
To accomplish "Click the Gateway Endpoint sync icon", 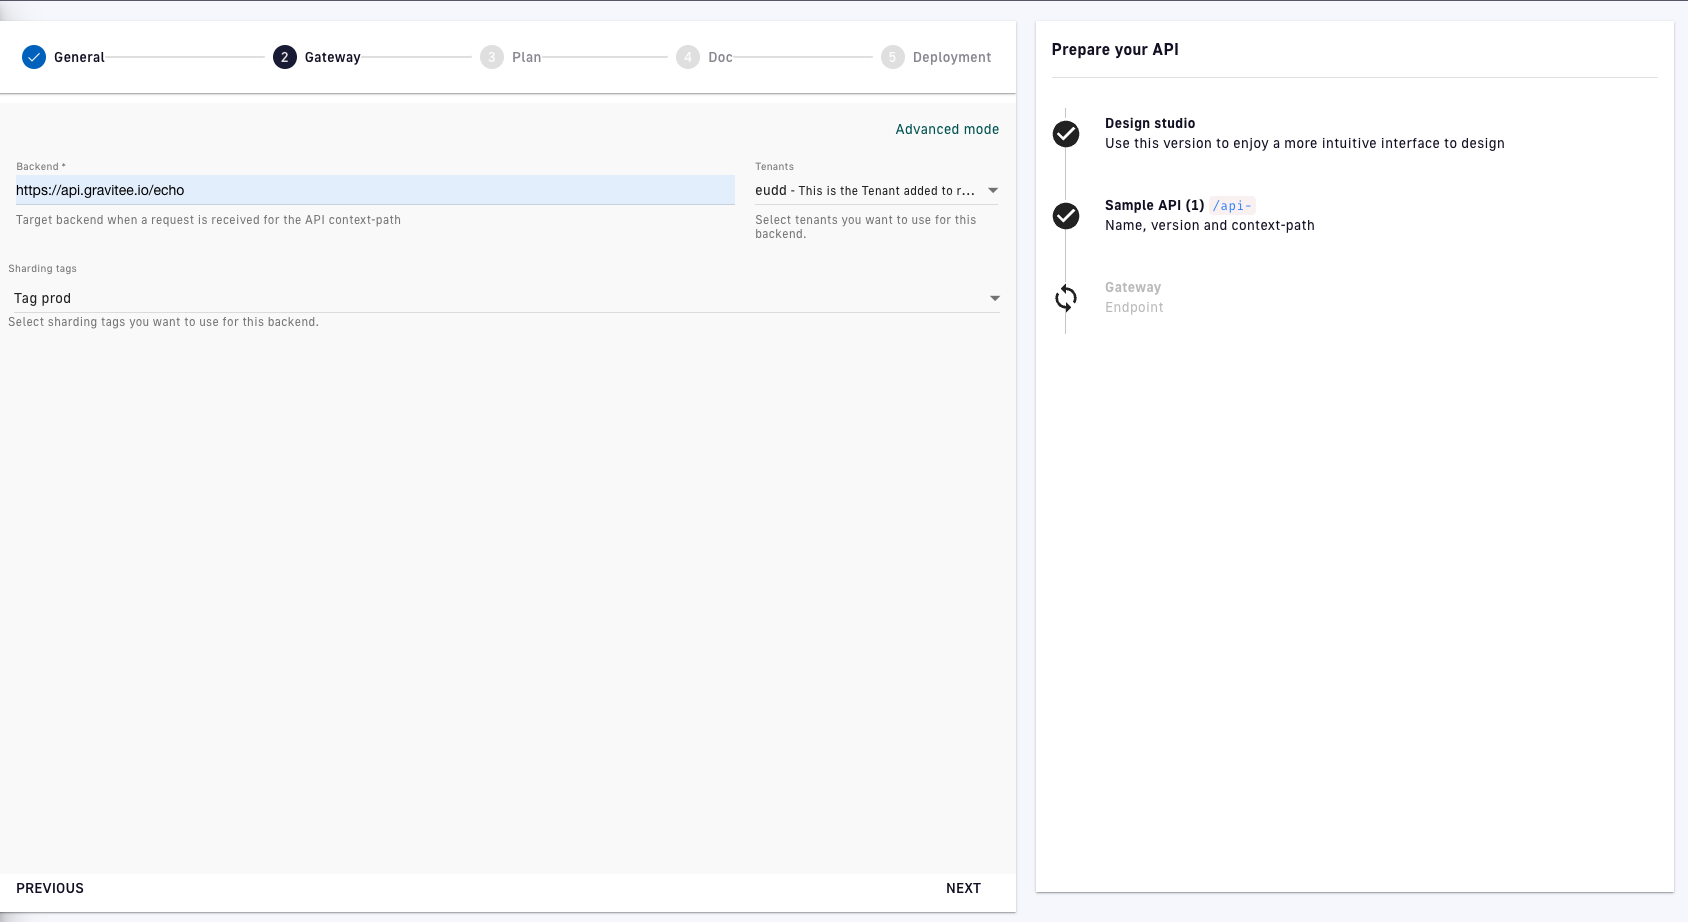I will (1066, 298).
